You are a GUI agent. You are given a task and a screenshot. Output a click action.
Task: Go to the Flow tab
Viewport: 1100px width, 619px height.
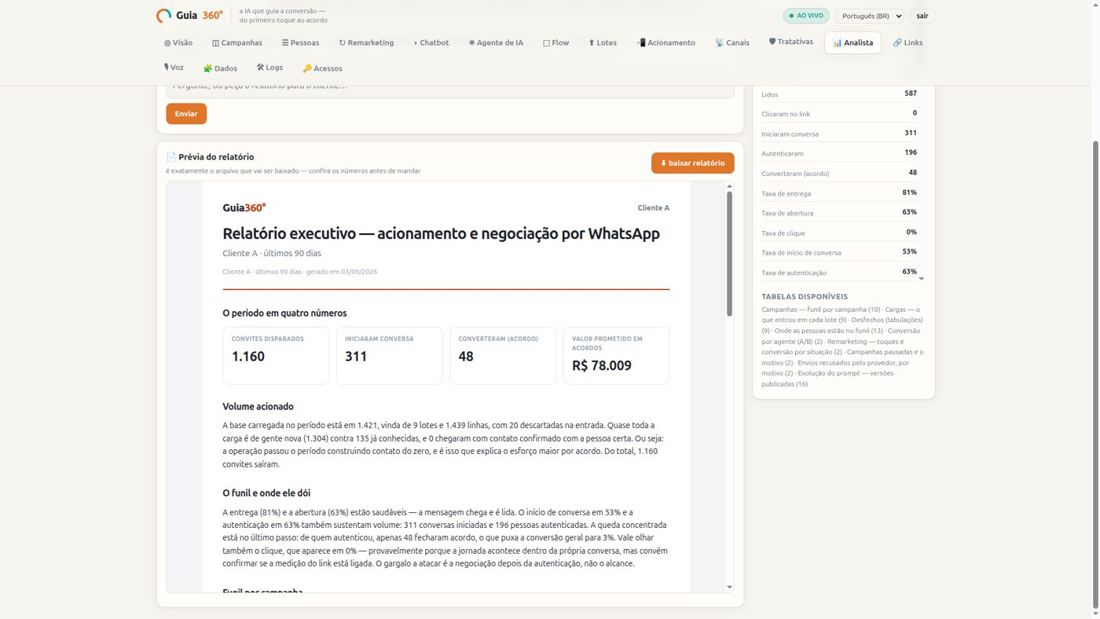click(x=556, y=43)
